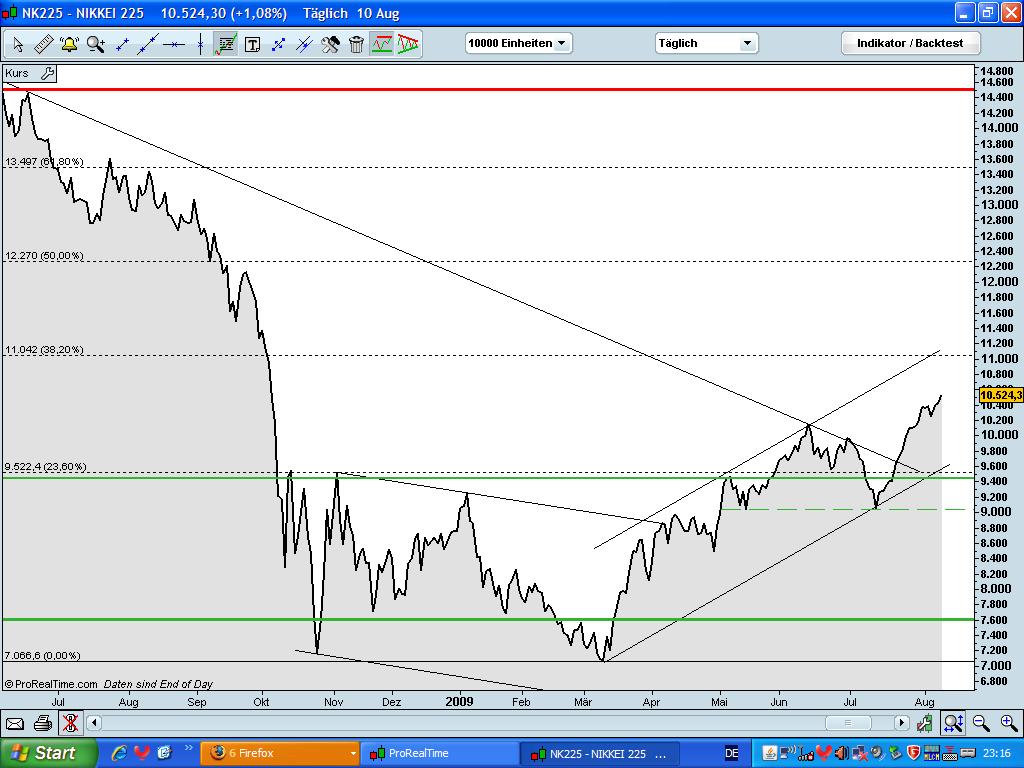The image size is (1024, 768).
Task: Expand the quick launch chevron
Action: pos(189,748)
